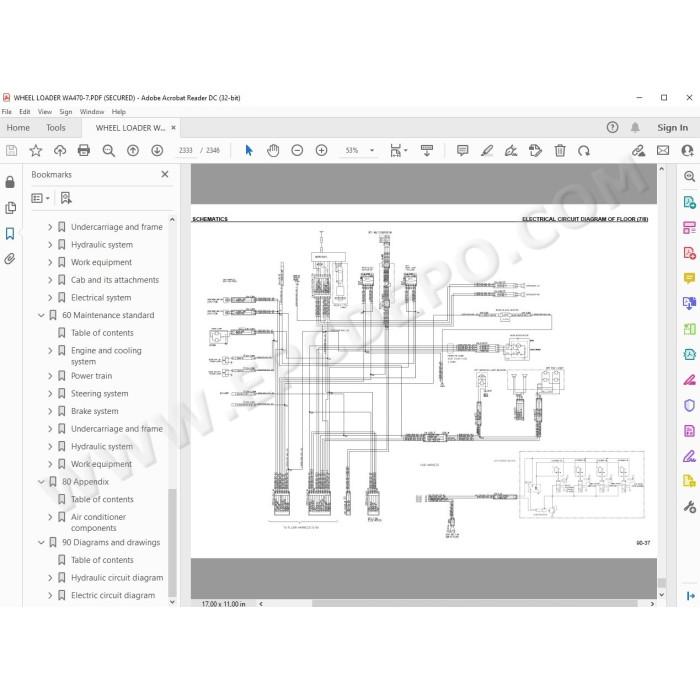Open the zoom percentage dropdown

coord(372,150)
